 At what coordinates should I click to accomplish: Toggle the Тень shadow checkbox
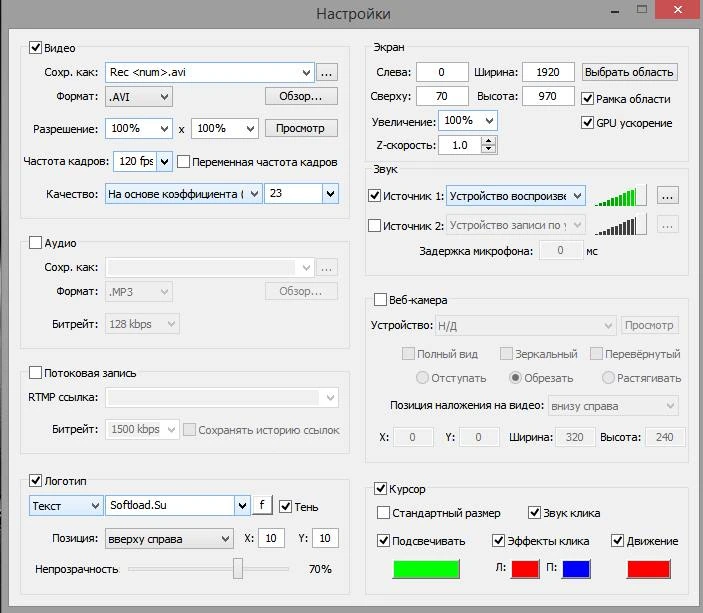286,507
